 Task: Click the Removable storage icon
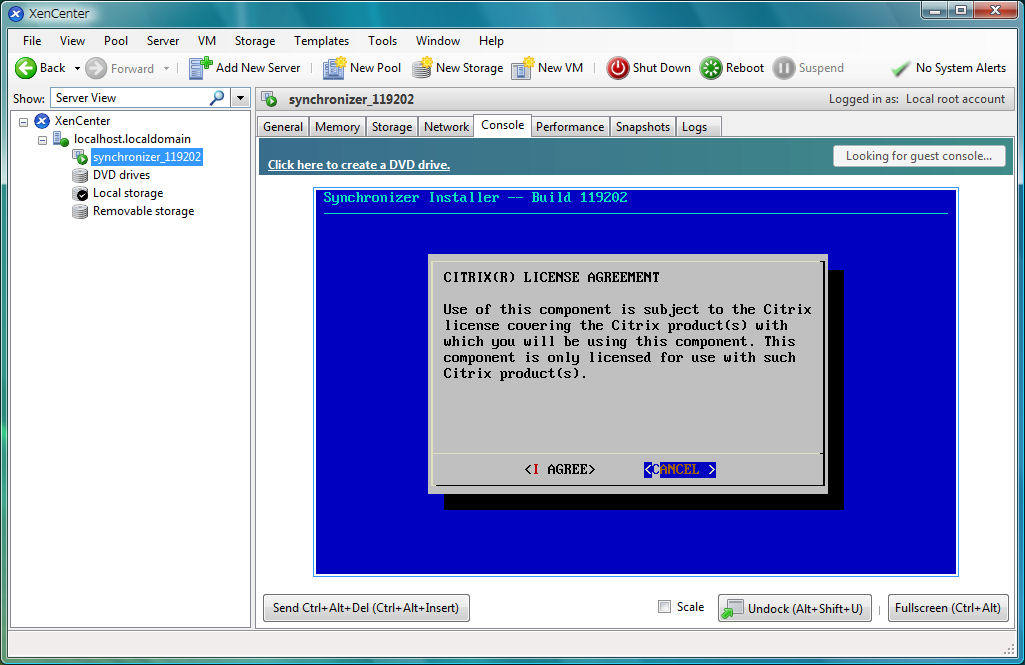80,211
